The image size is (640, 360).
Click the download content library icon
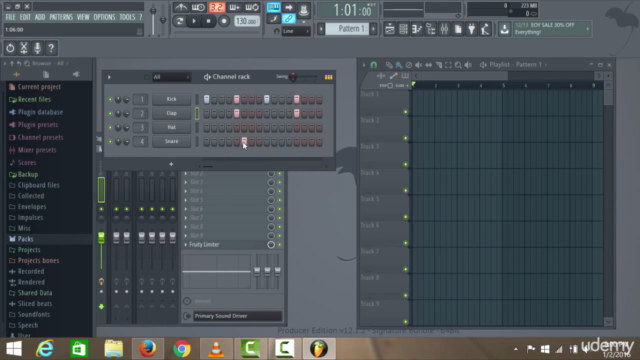tap(504, 29)
